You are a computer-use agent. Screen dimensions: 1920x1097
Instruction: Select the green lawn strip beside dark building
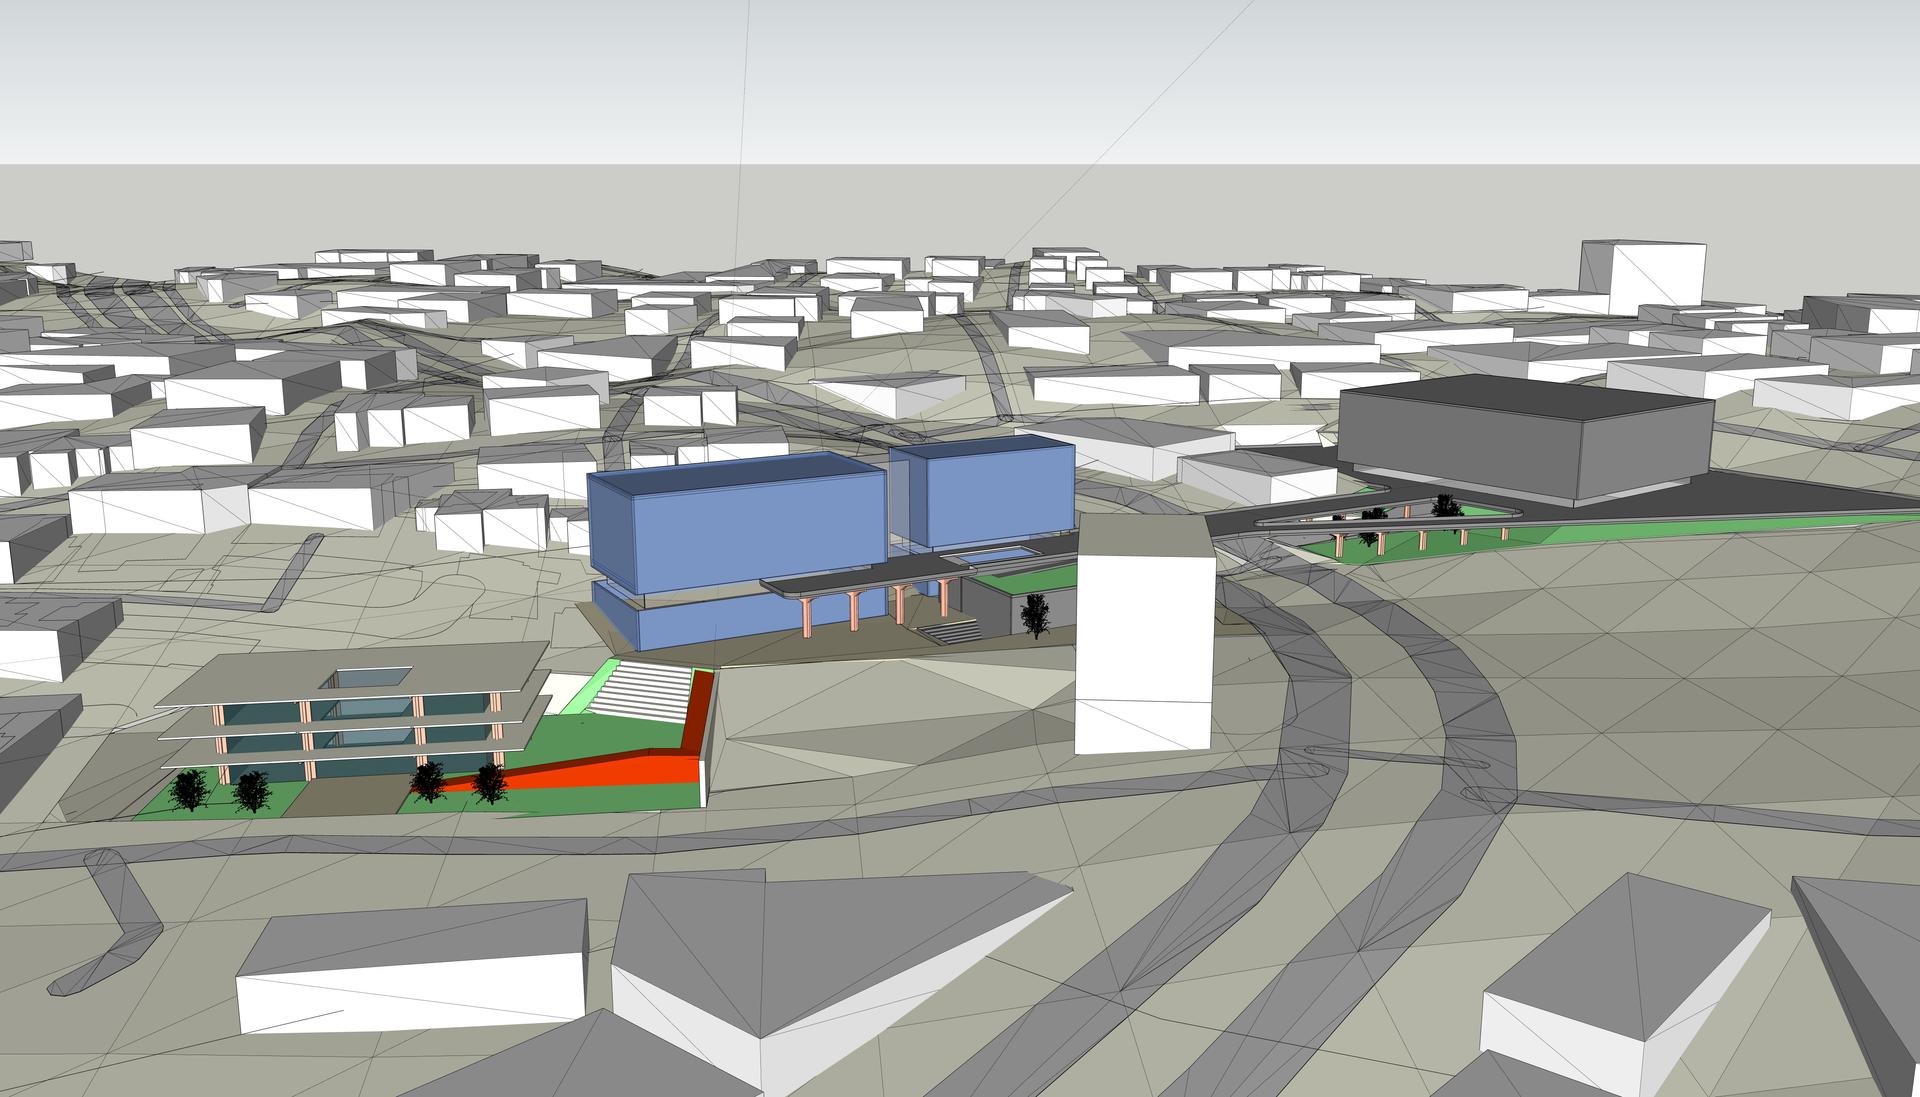coord(1600,535)
